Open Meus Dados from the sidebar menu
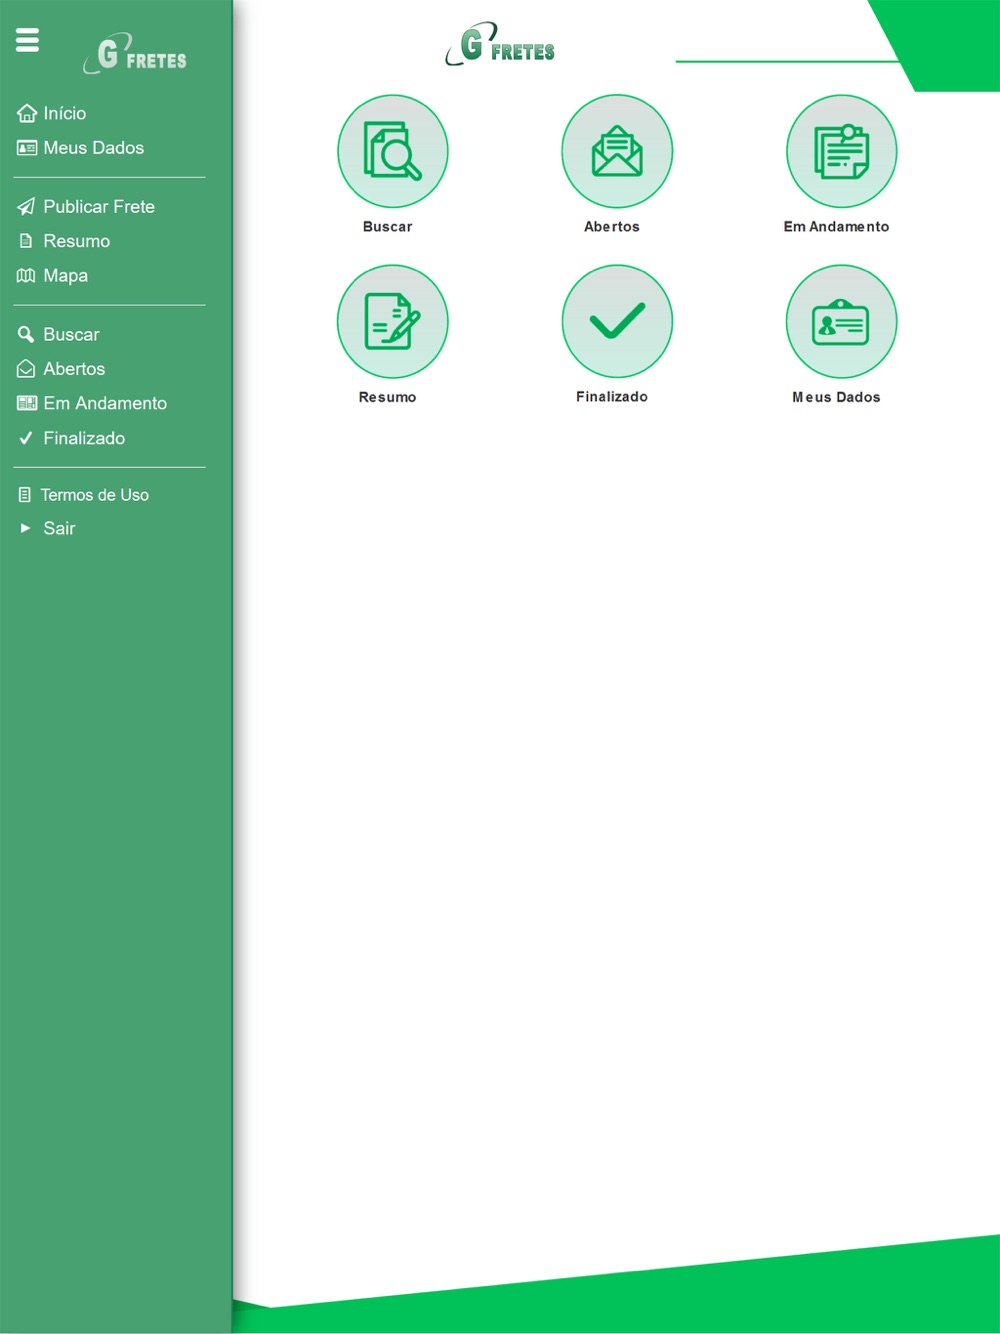This screenshot has width=1000, height=1334. [x=94, y=148]
